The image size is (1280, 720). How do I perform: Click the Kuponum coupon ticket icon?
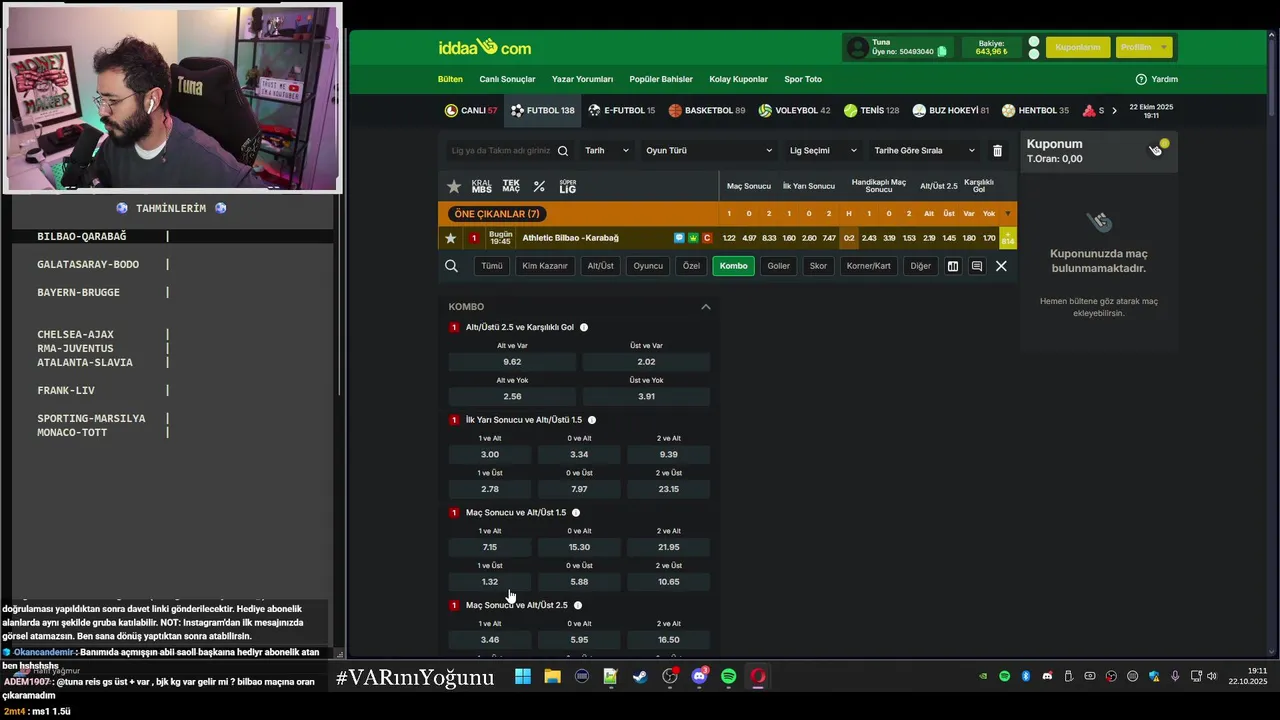coord(1158,148)
